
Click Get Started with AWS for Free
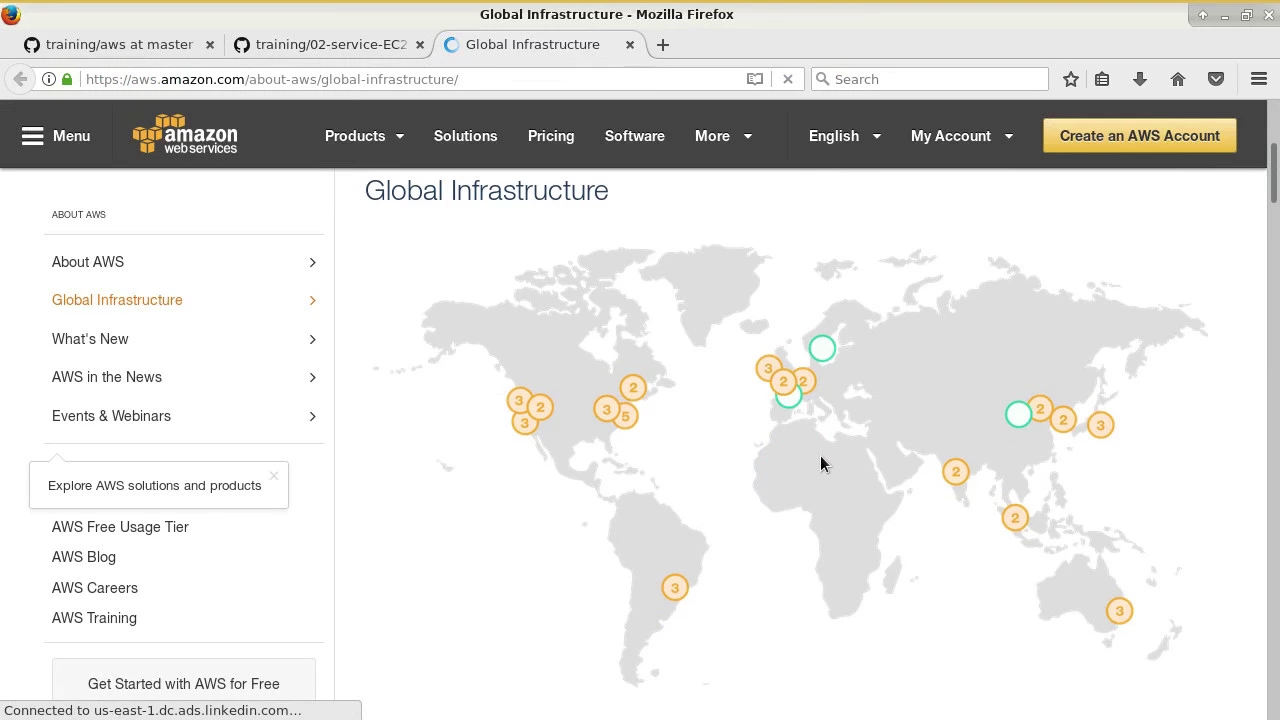[x=184, y=684]
